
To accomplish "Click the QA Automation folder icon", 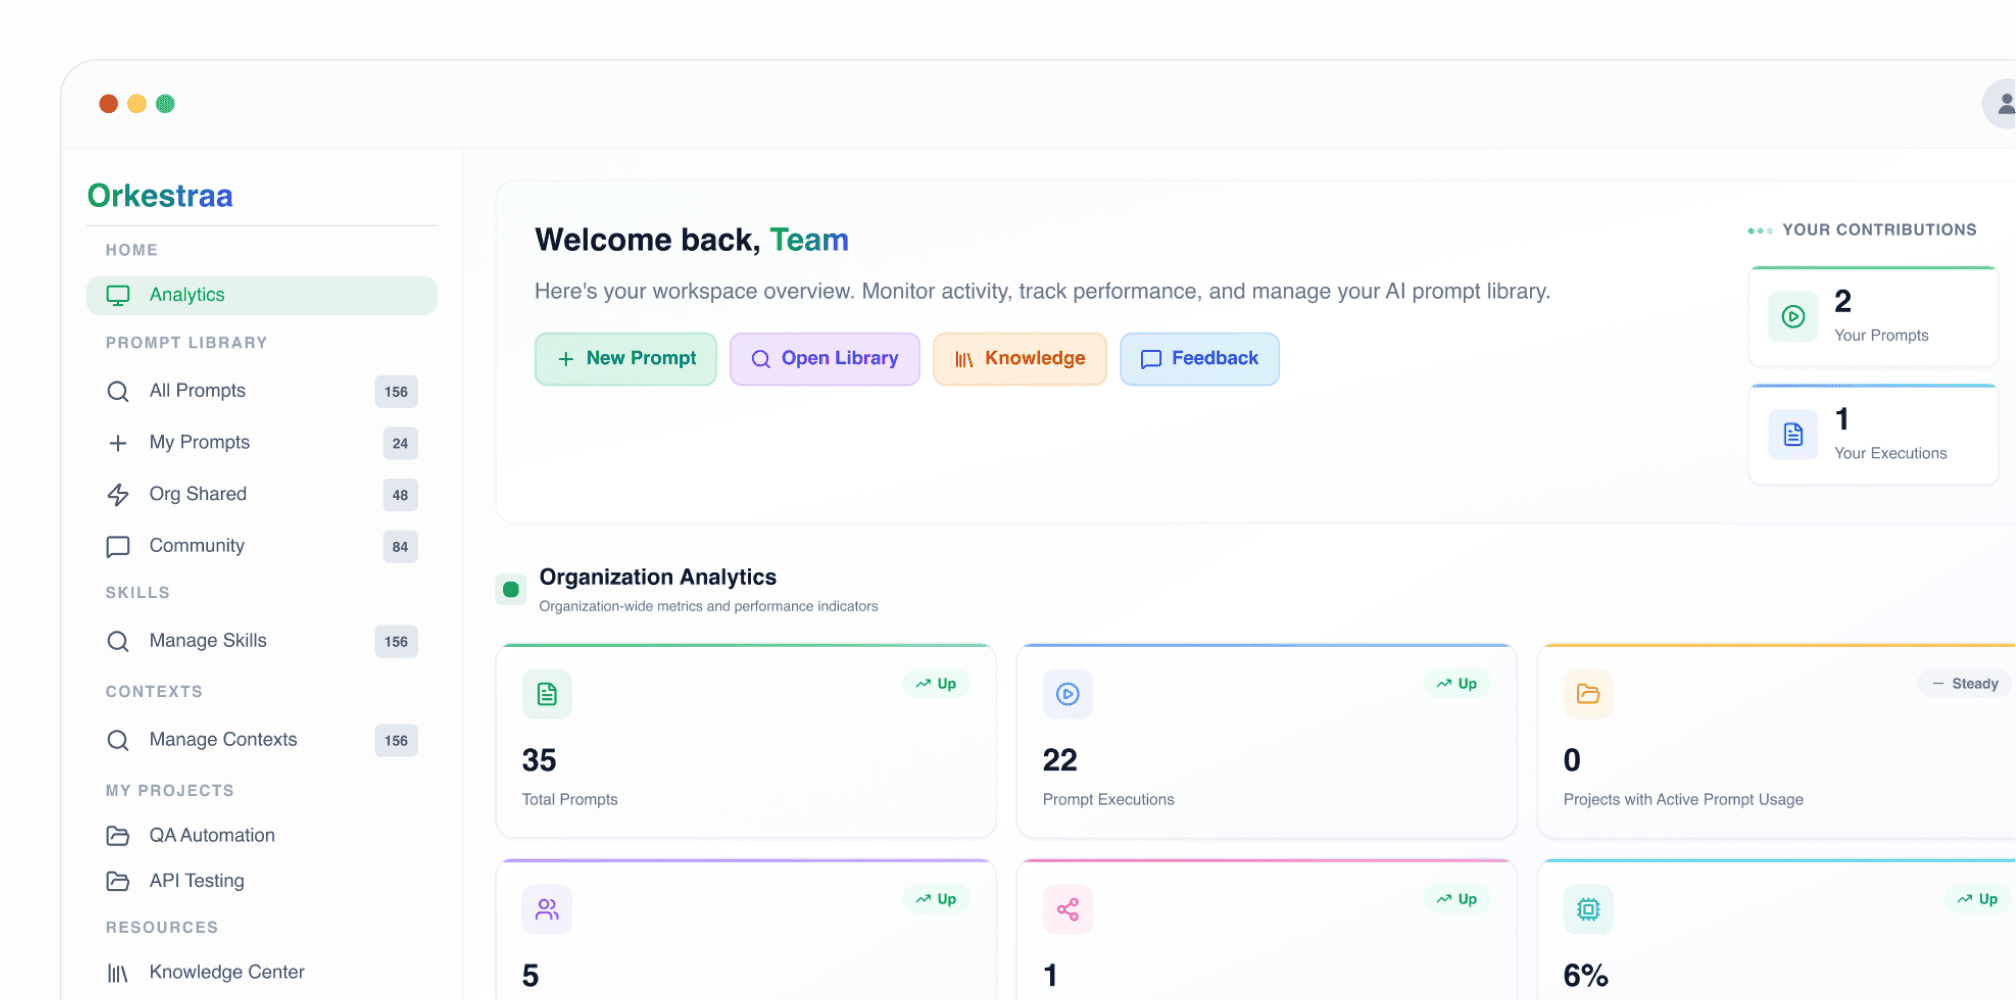I will [x=118, y=835].
